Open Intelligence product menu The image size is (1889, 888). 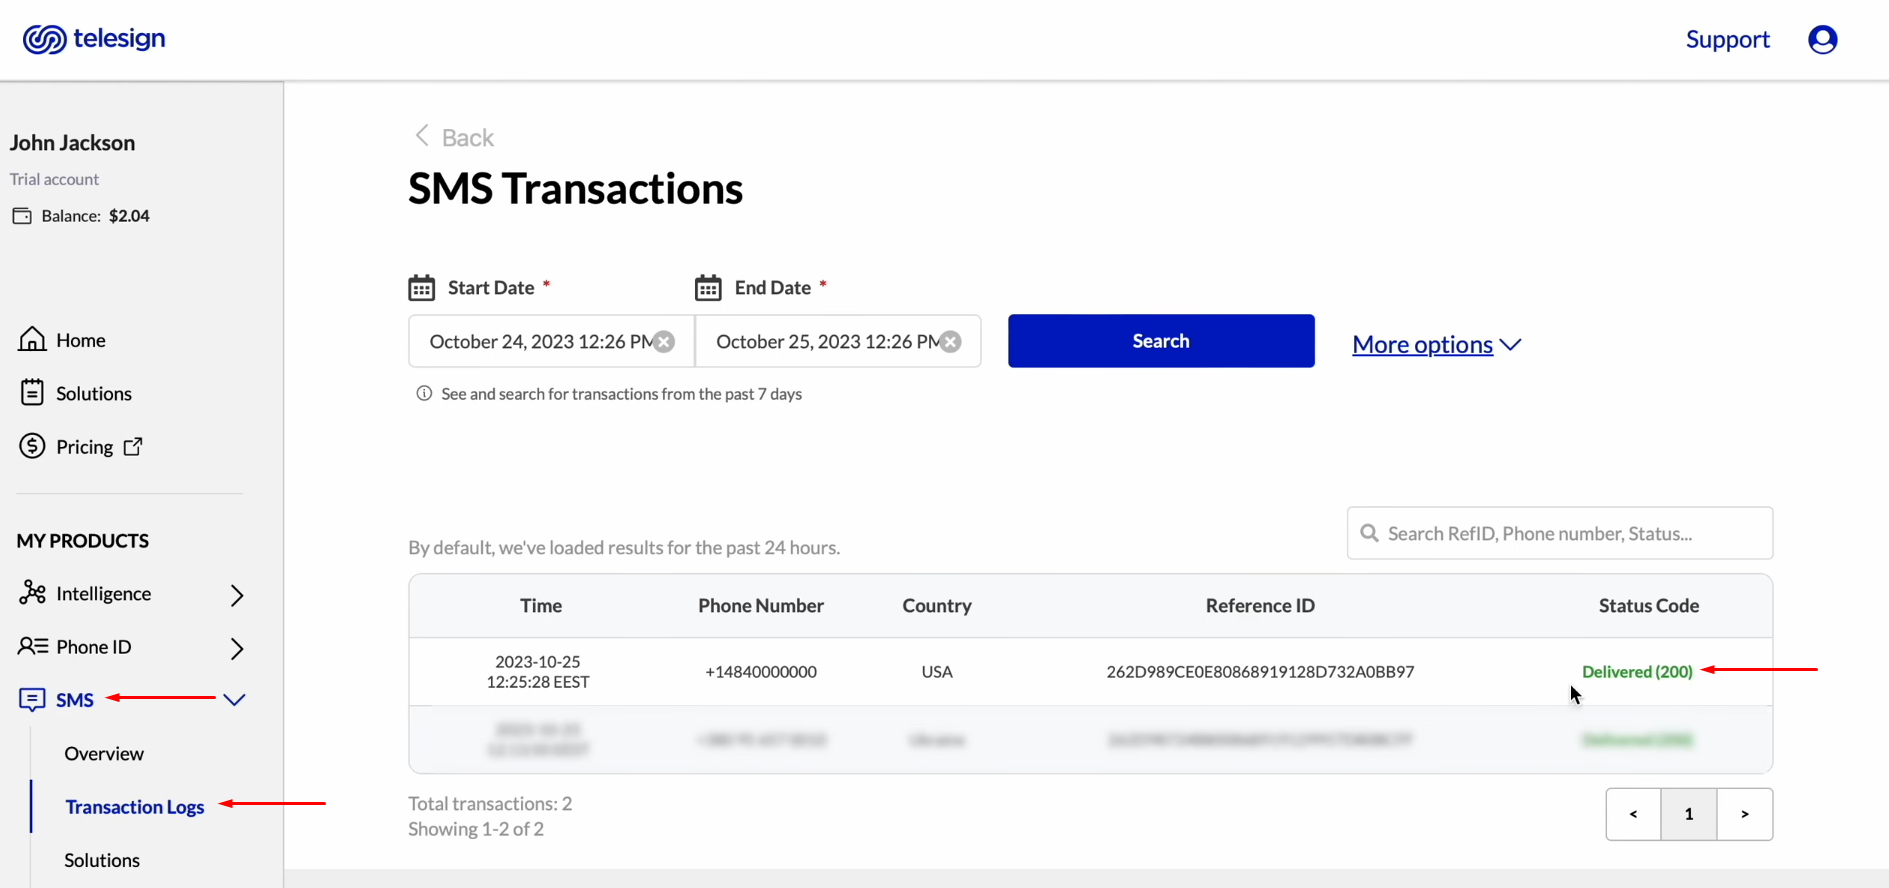point(103,594)
